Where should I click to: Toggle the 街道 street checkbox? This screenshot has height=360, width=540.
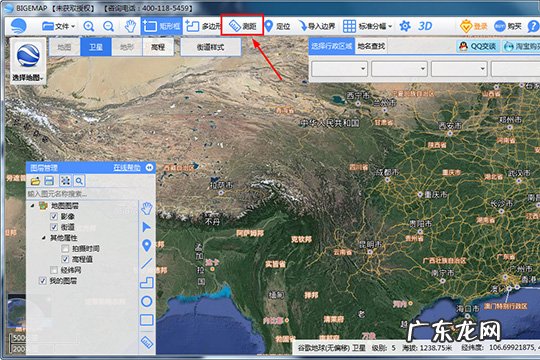tap(54, 227)
